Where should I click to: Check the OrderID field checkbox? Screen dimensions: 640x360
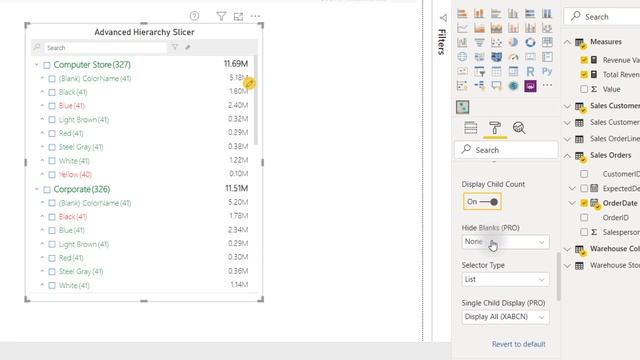[584, 218]
